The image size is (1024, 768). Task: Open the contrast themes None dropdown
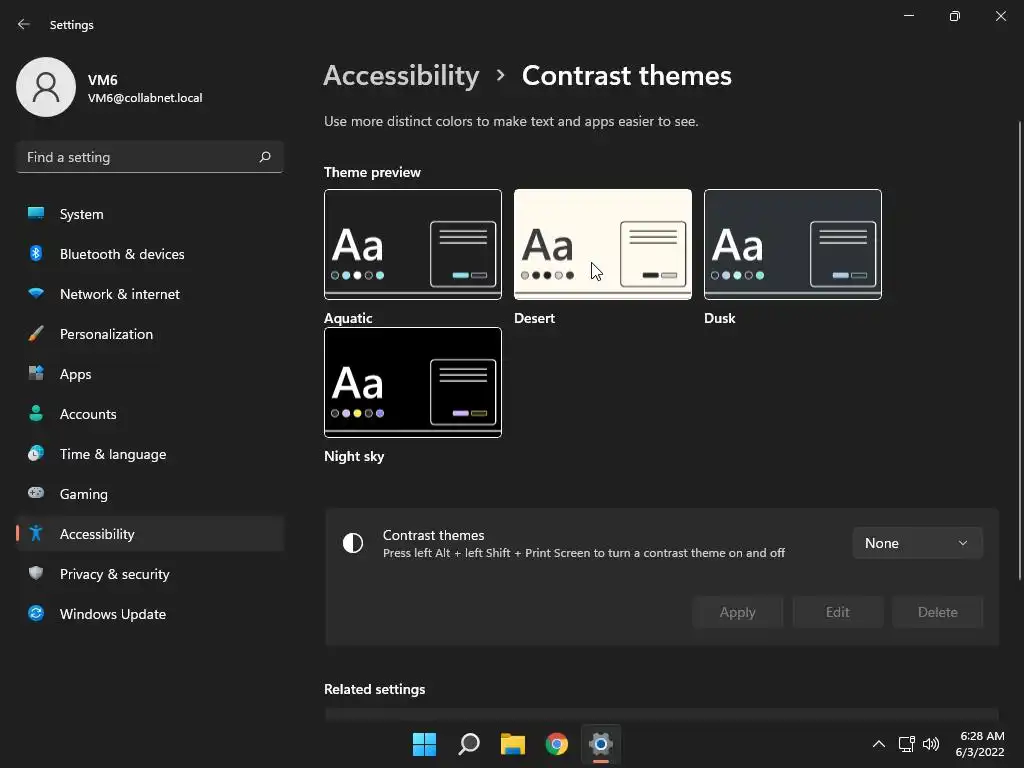click(917, 543)
